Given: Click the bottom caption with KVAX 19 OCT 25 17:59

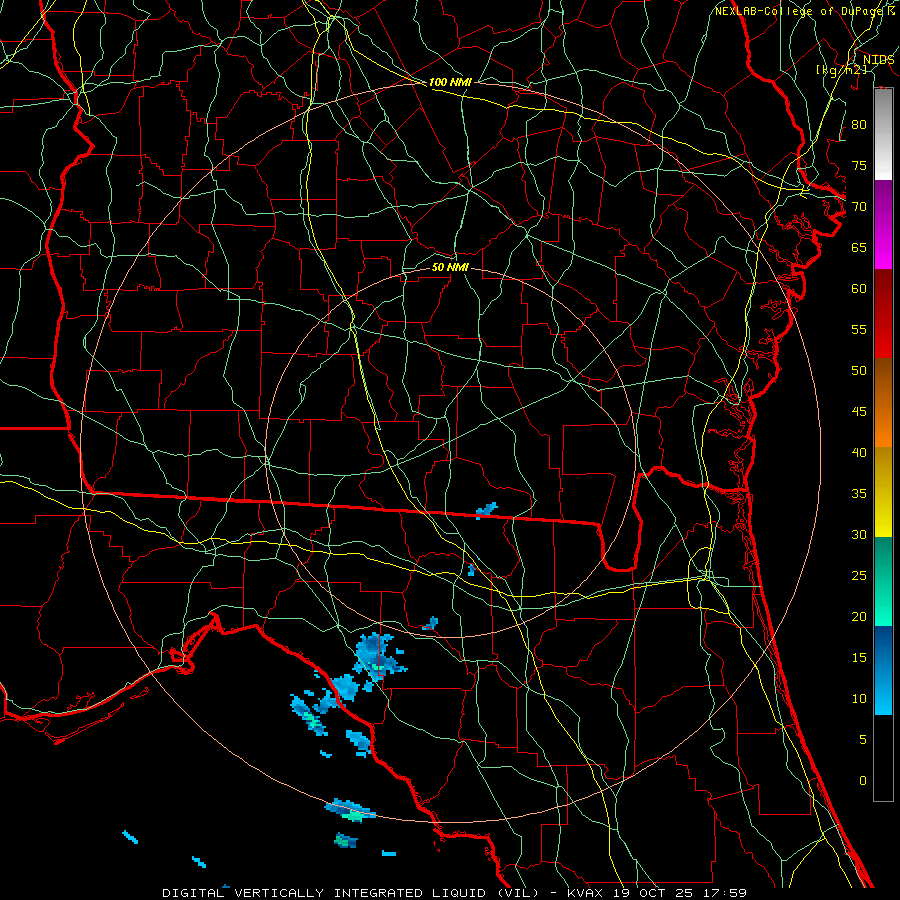Looking at the screenshot, I should pos(455,893).
